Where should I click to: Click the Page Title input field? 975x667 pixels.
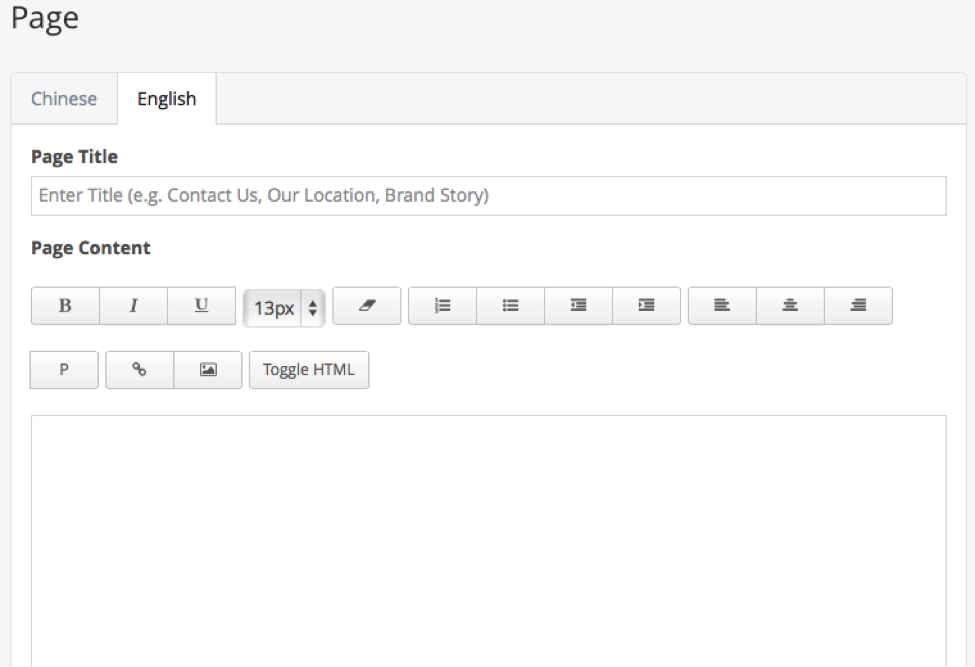coord(489,196)
